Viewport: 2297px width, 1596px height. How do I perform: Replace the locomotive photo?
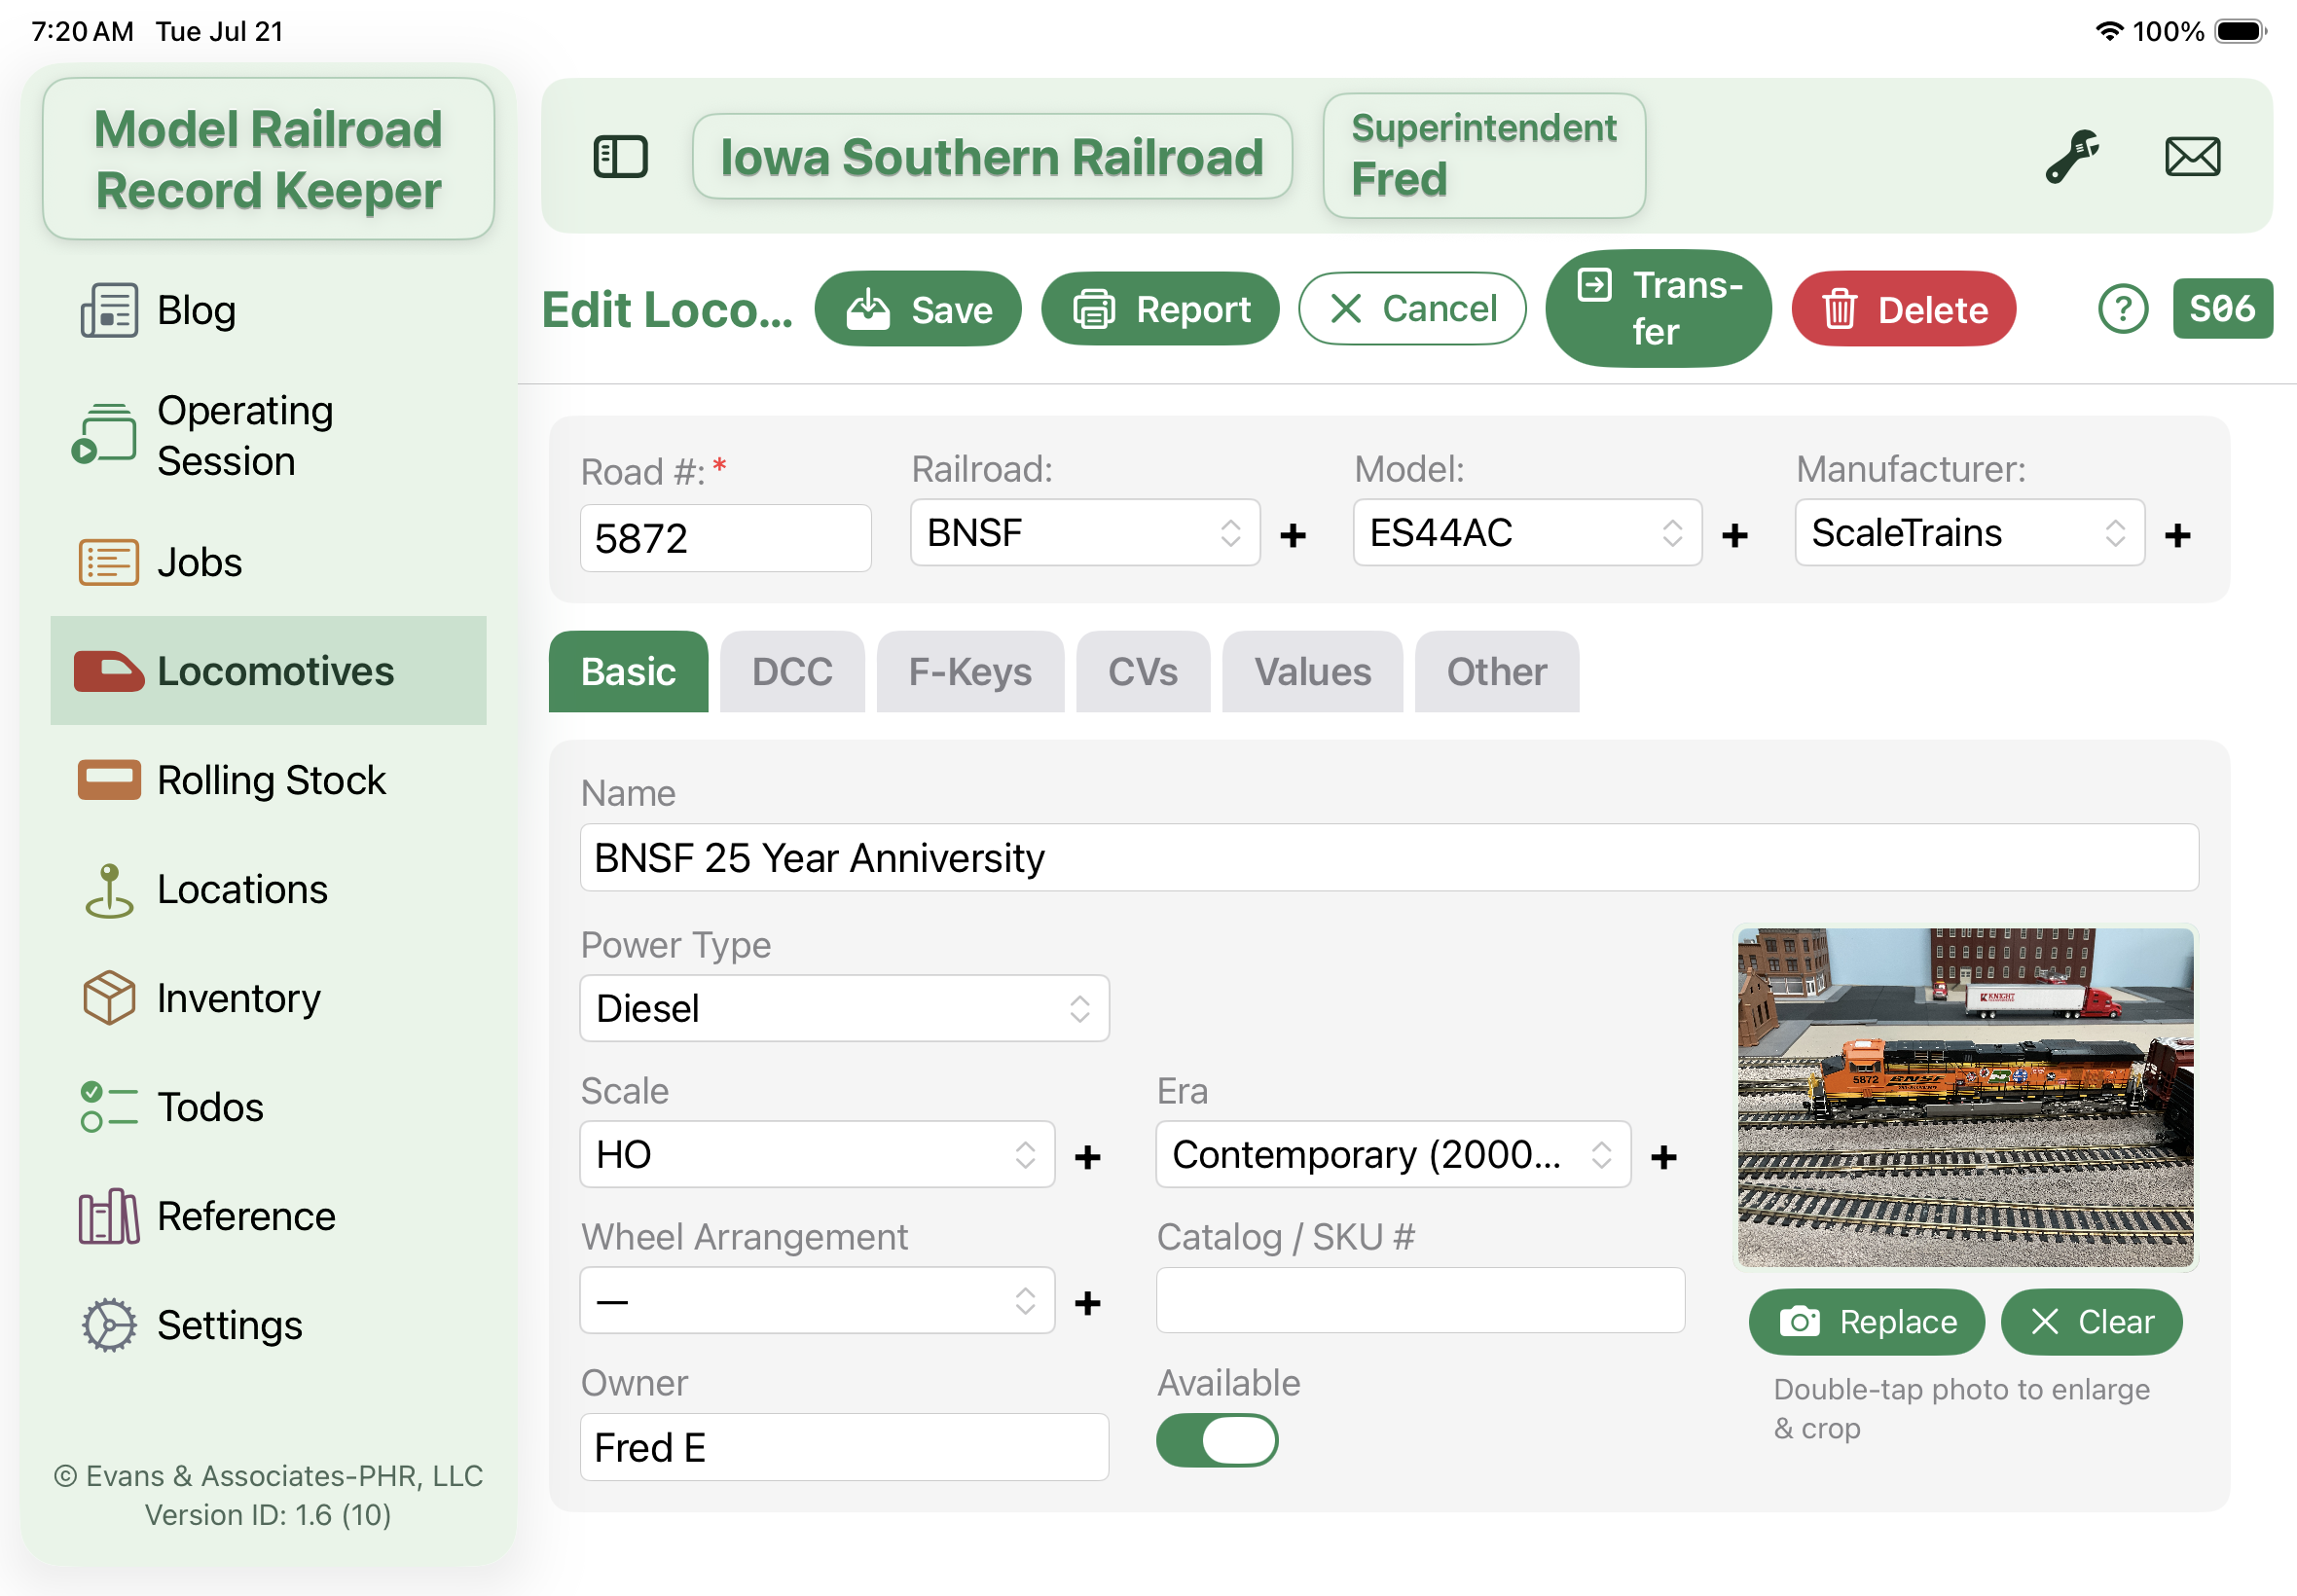tap(1867, 1322)
